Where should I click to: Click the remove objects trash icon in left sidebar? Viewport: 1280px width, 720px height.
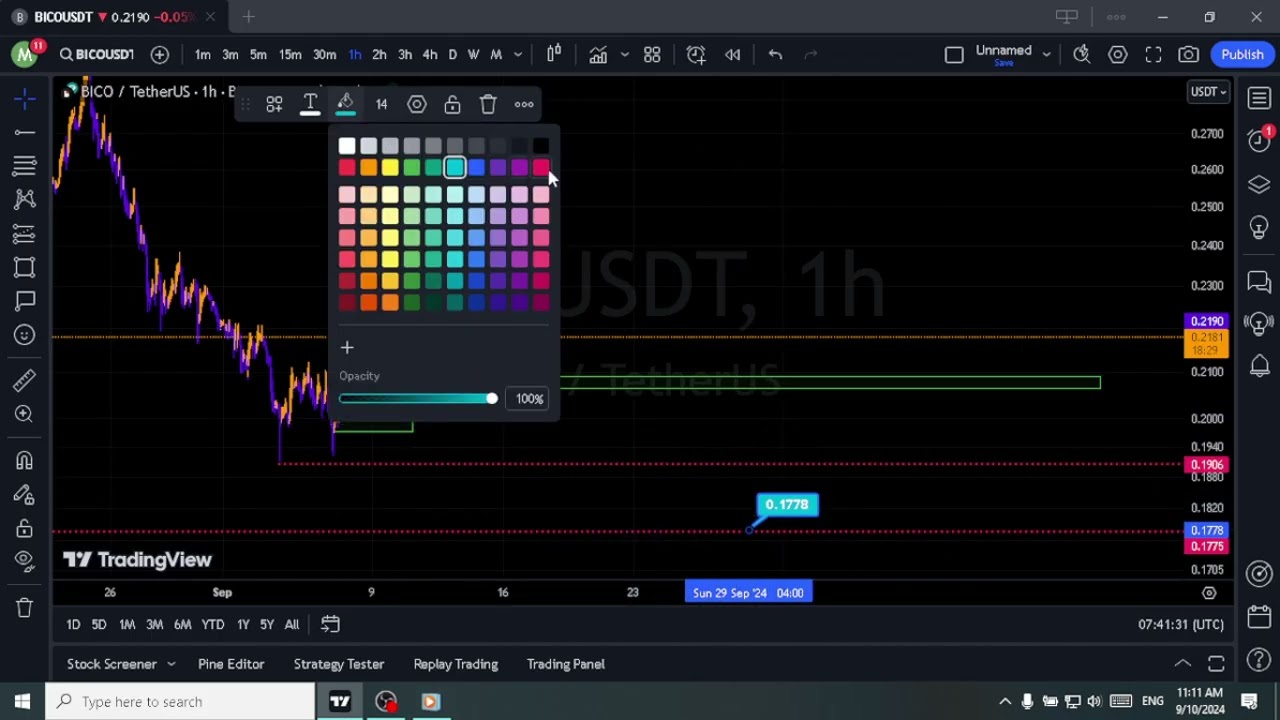25,607
